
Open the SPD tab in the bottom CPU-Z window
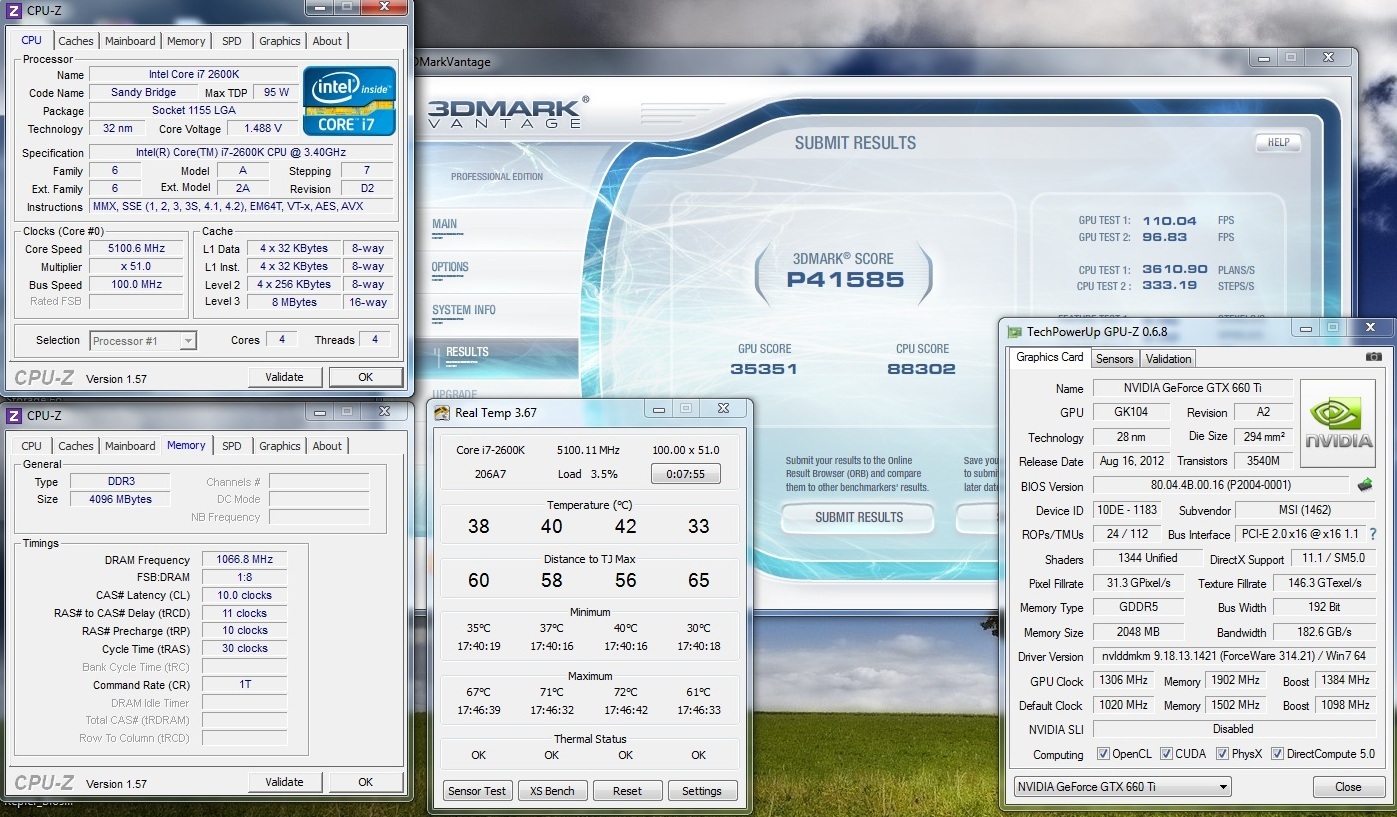232,446
